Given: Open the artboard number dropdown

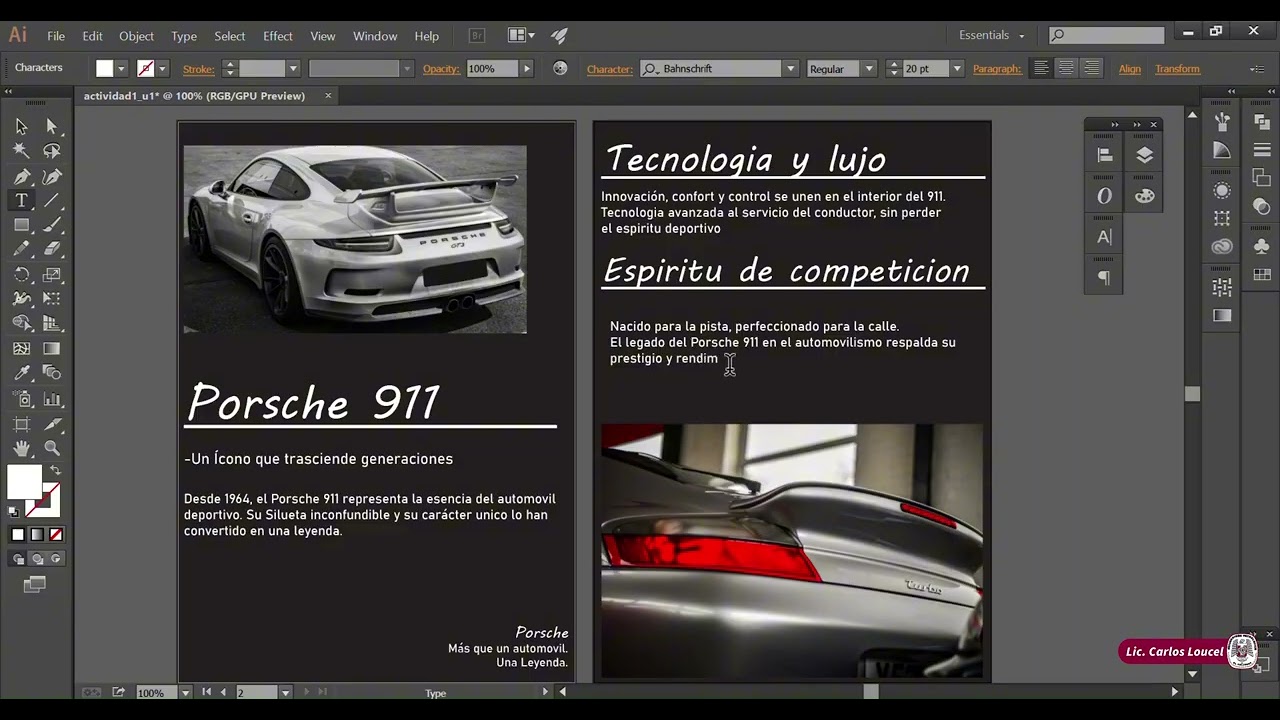Looking at the screenshot, I should coord(285,692).
